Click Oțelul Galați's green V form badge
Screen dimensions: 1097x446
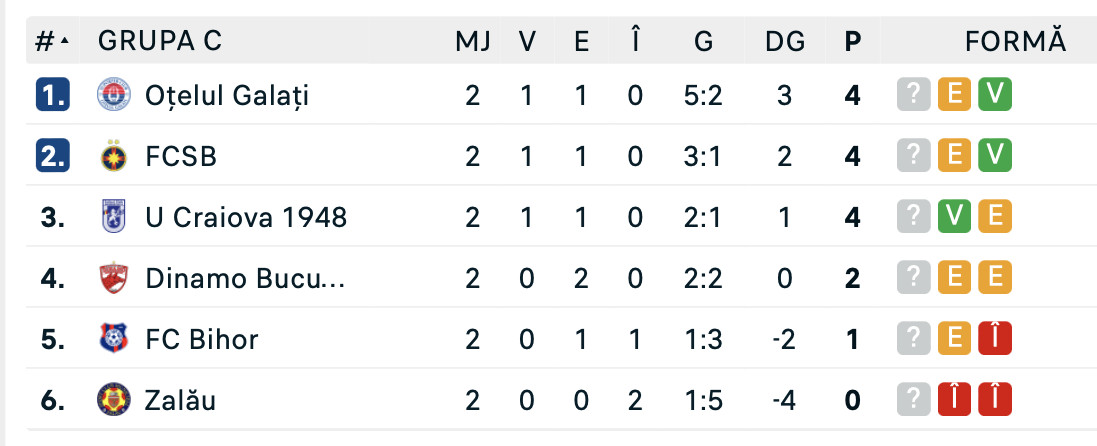pos(996,95)
